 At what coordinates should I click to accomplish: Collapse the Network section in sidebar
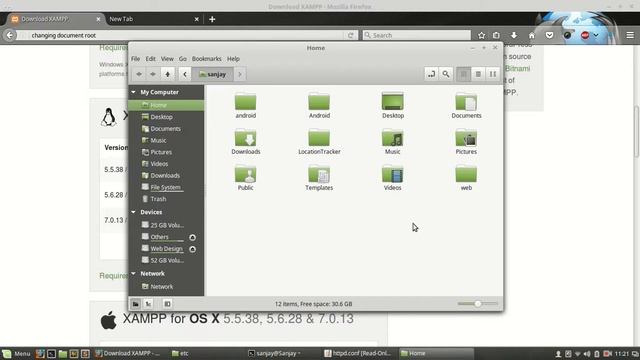tap(133, 273)
